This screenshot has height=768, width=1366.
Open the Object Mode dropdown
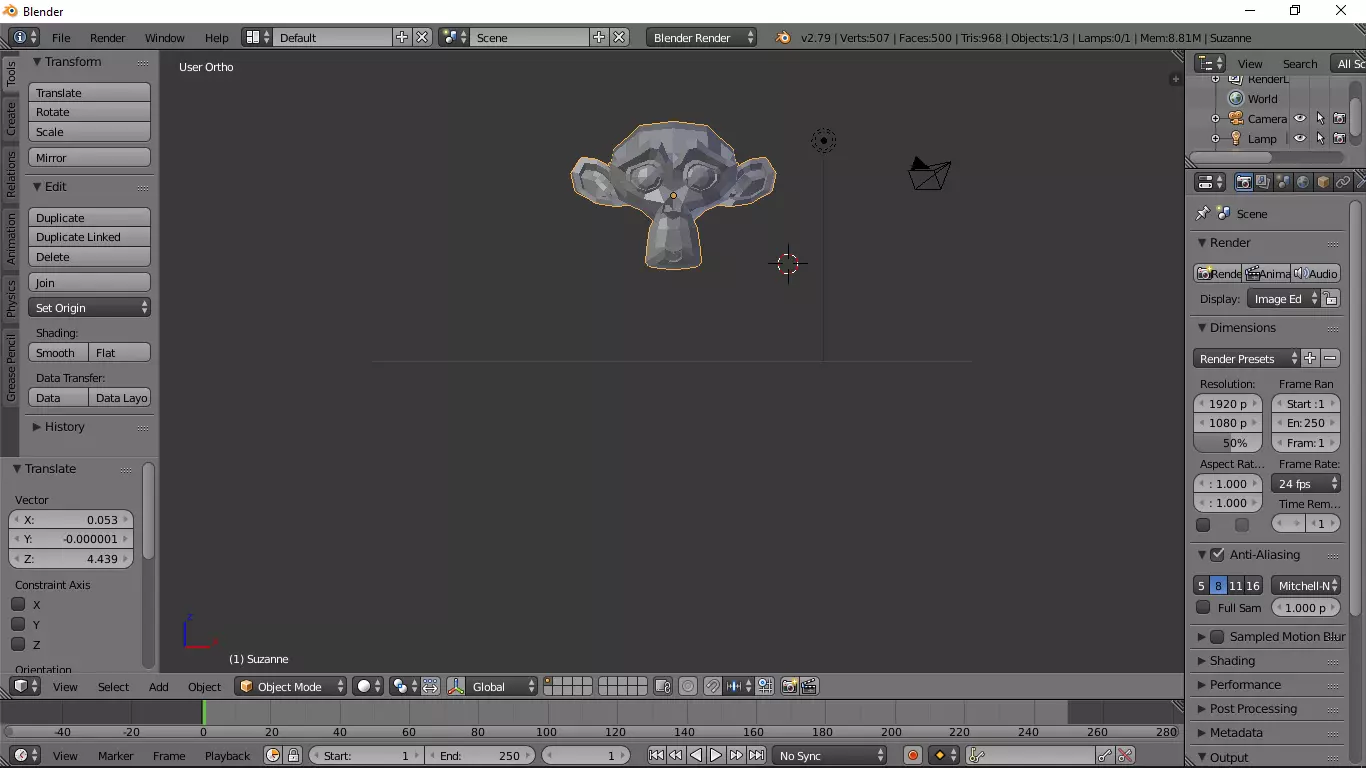coord(291,686)
